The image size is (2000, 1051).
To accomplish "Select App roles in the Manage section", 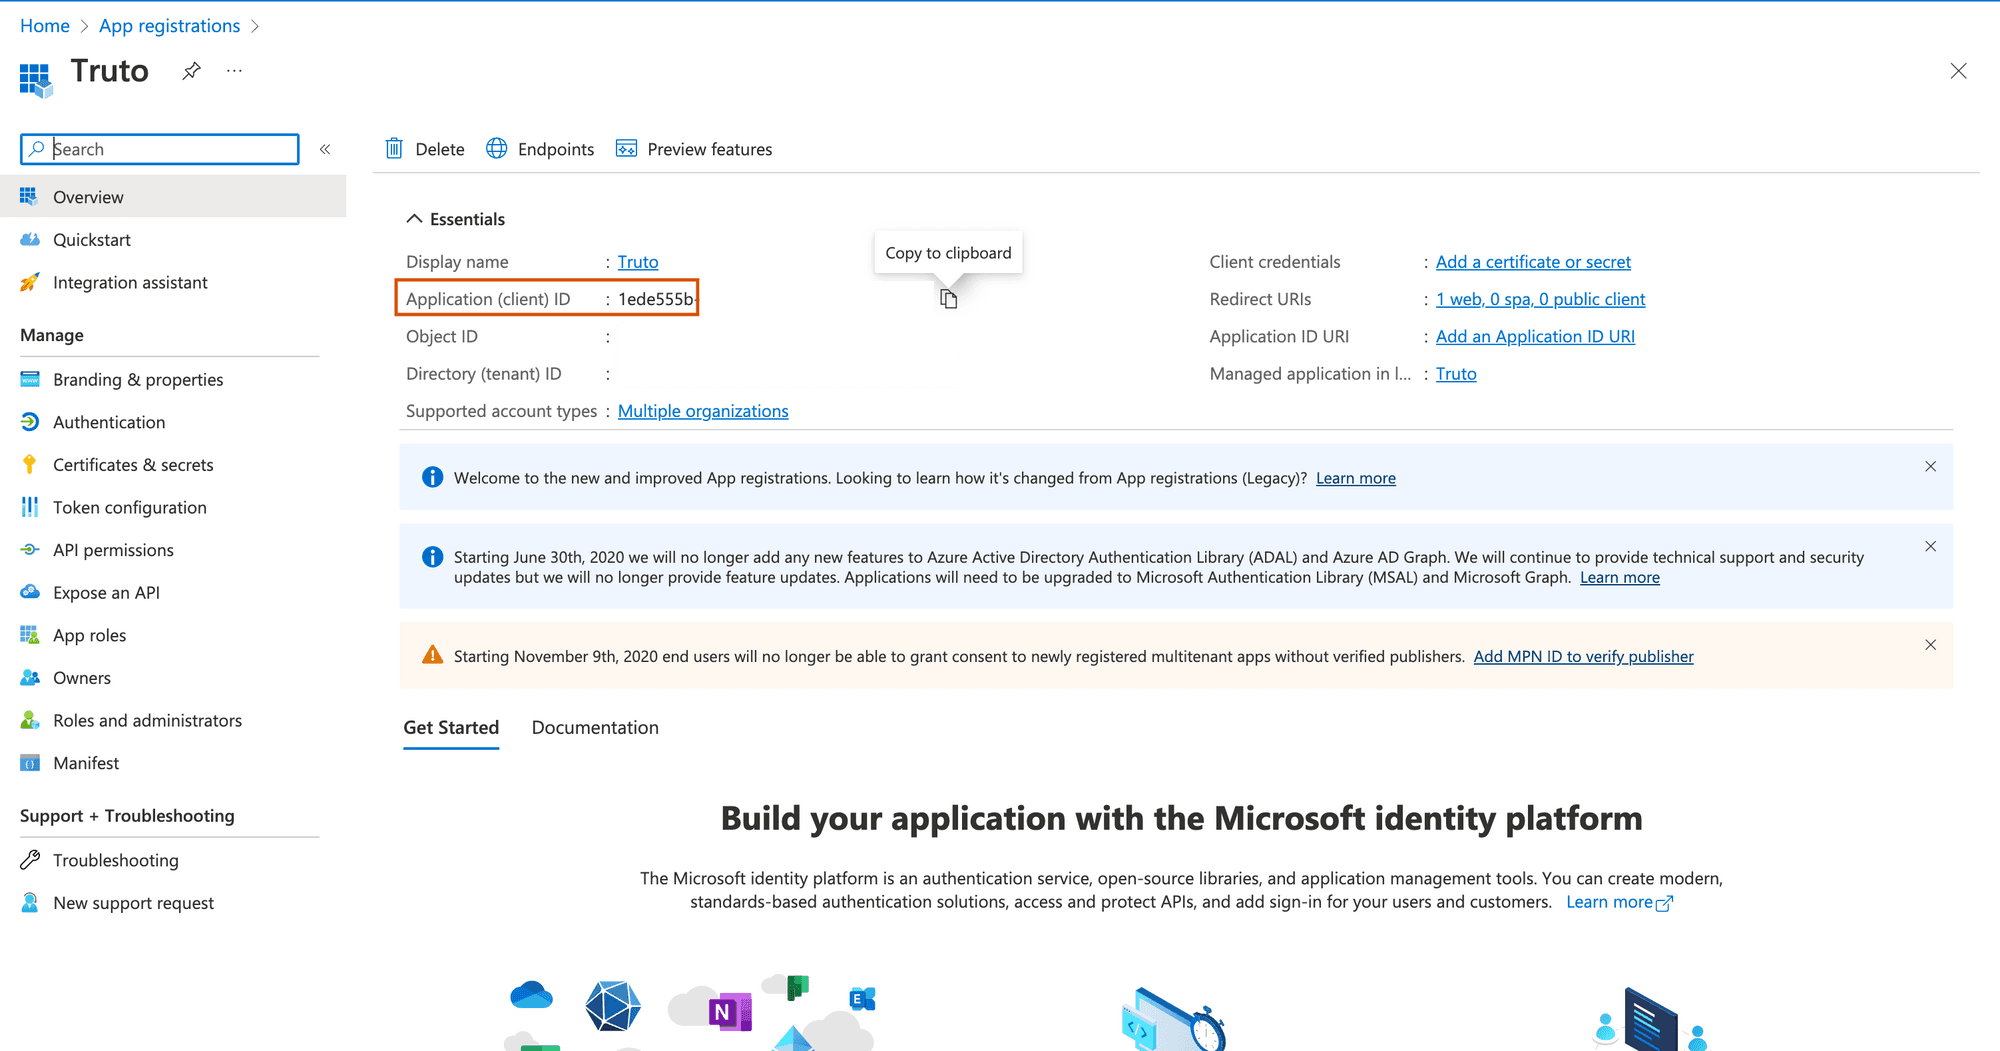I will coord(89,634).
